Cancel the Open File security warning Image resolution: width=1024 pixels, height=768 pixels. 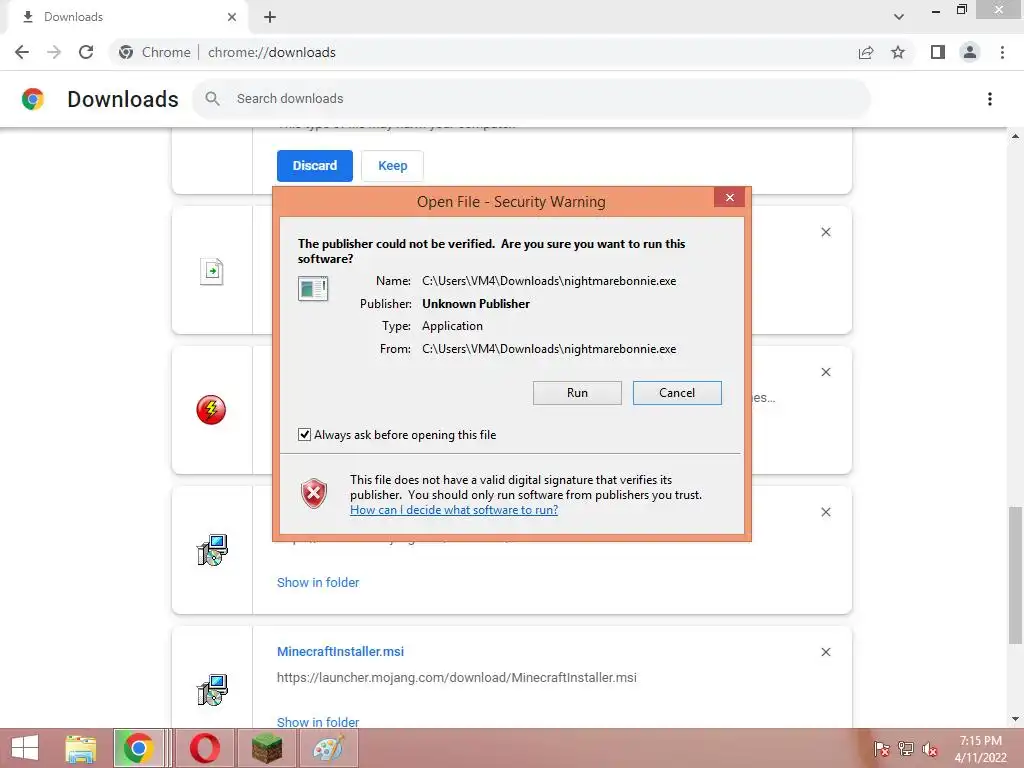(677, 392)
